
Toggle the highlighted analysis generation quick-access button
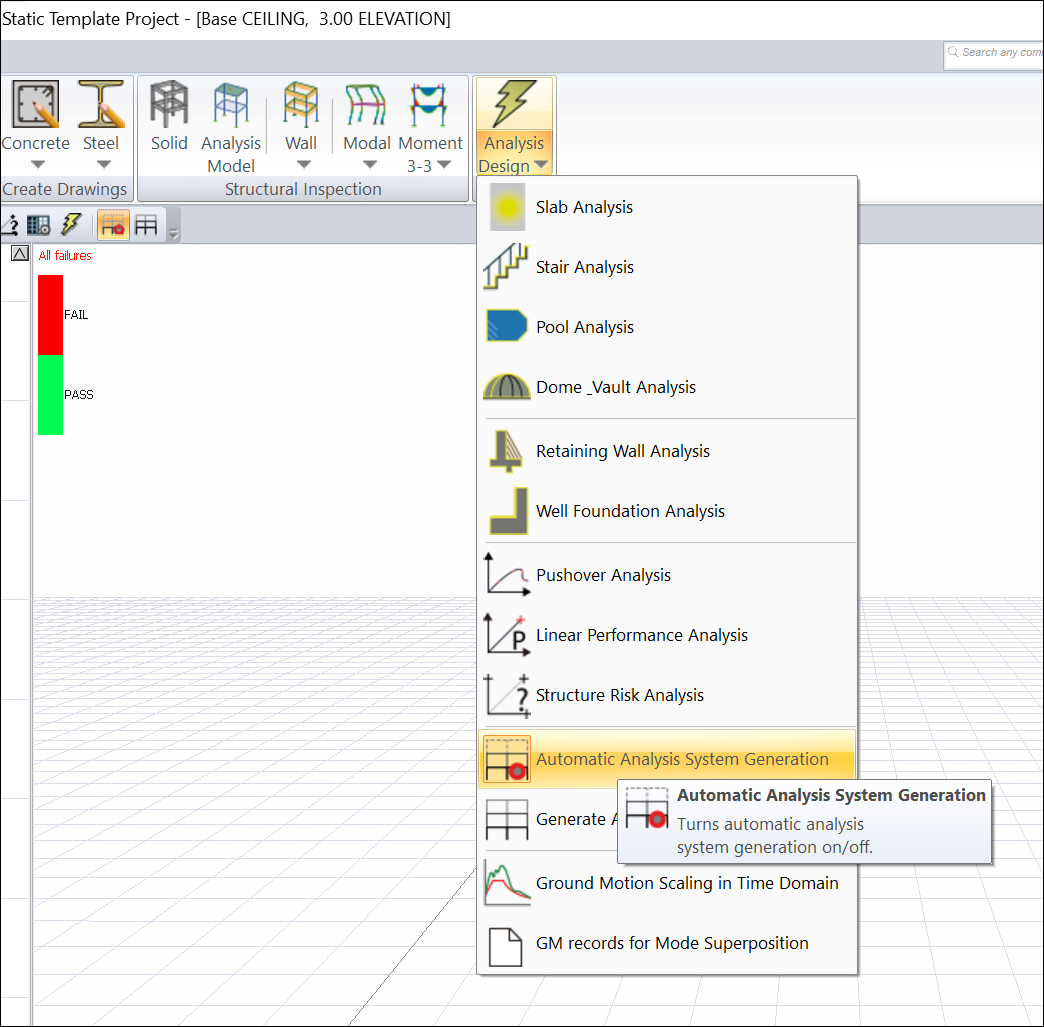(112, 224)
